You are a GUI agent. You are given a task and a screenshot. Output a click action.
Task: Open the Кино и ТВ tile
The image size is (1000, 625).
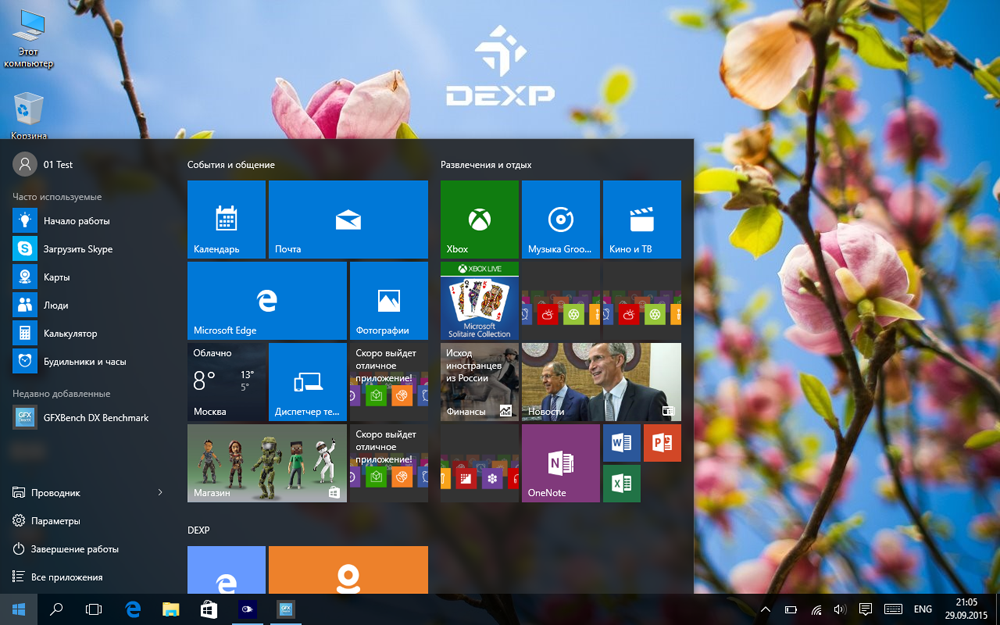pyautogui.click(x=642, y=219)
